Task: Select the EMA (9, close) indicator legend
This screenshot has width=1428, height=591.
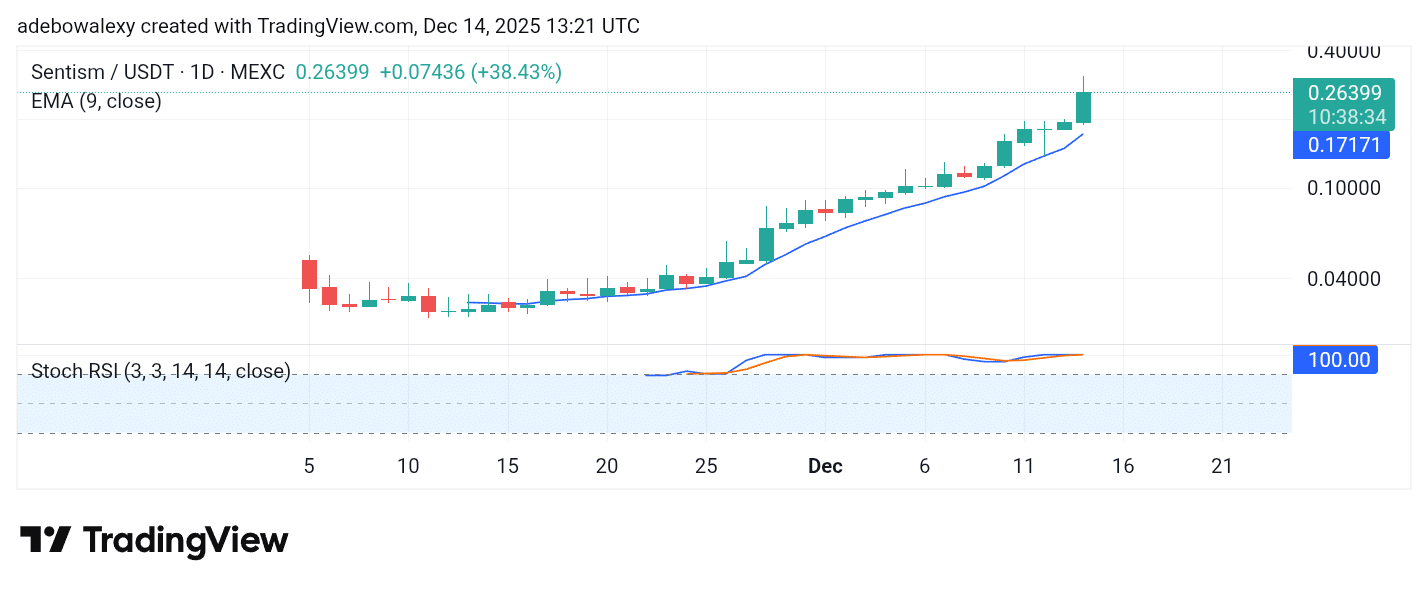Action: pyautogui.click(x=96, y=100)
